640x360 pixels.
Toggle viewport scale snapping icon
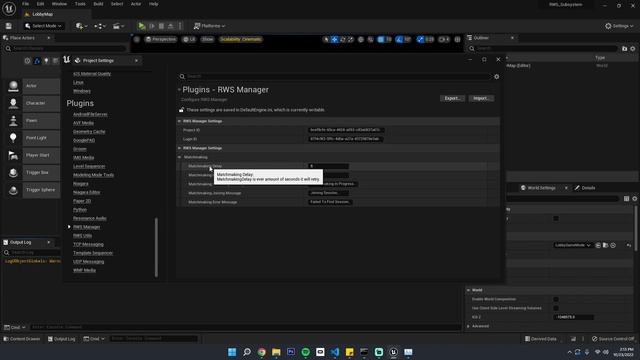click(420, 39)
